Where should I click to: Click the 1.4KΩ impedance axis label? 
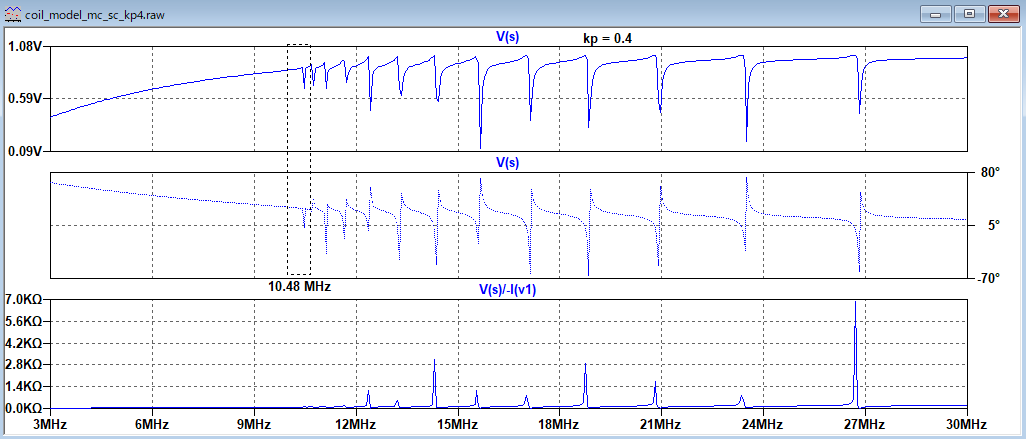click(24, 386)
